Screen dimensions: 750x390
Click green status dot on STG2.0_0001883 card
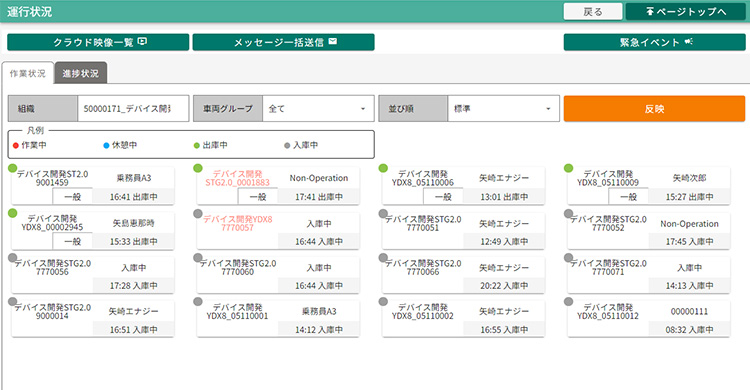pos(198,168)
